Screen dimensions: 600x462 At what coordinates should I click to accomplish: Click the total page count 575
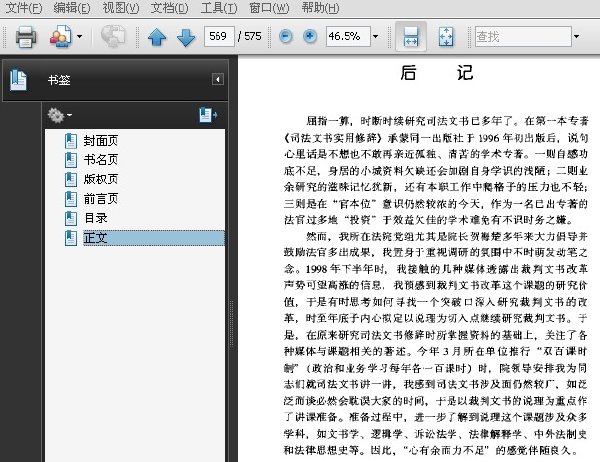click(x=253, y=36)
